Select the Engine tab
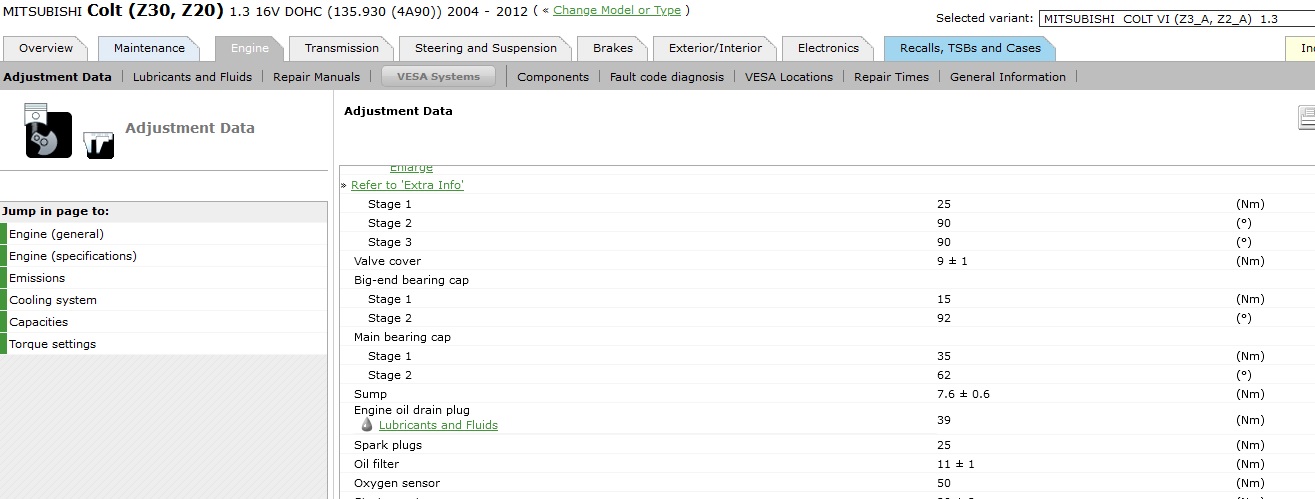The image size is (1315, 499). coord(250,48)
